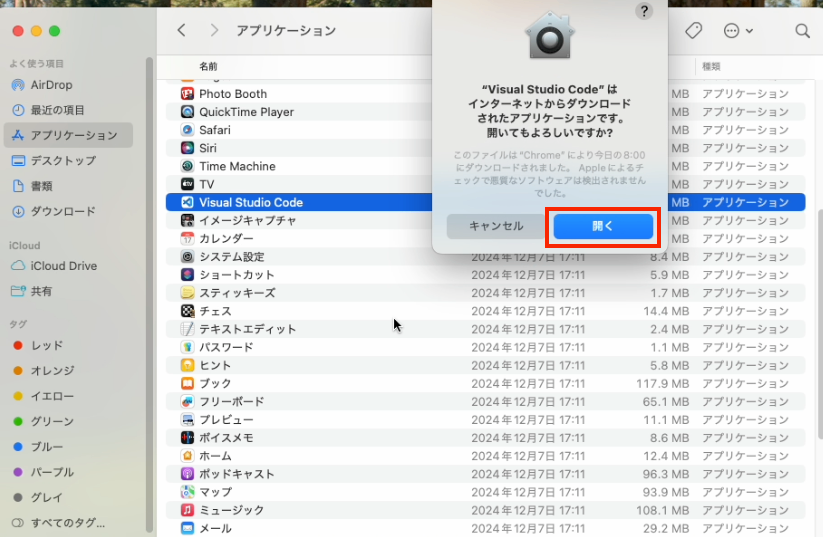Select the グリーン tag
The image size is (823, 537).
coord(68,422)
